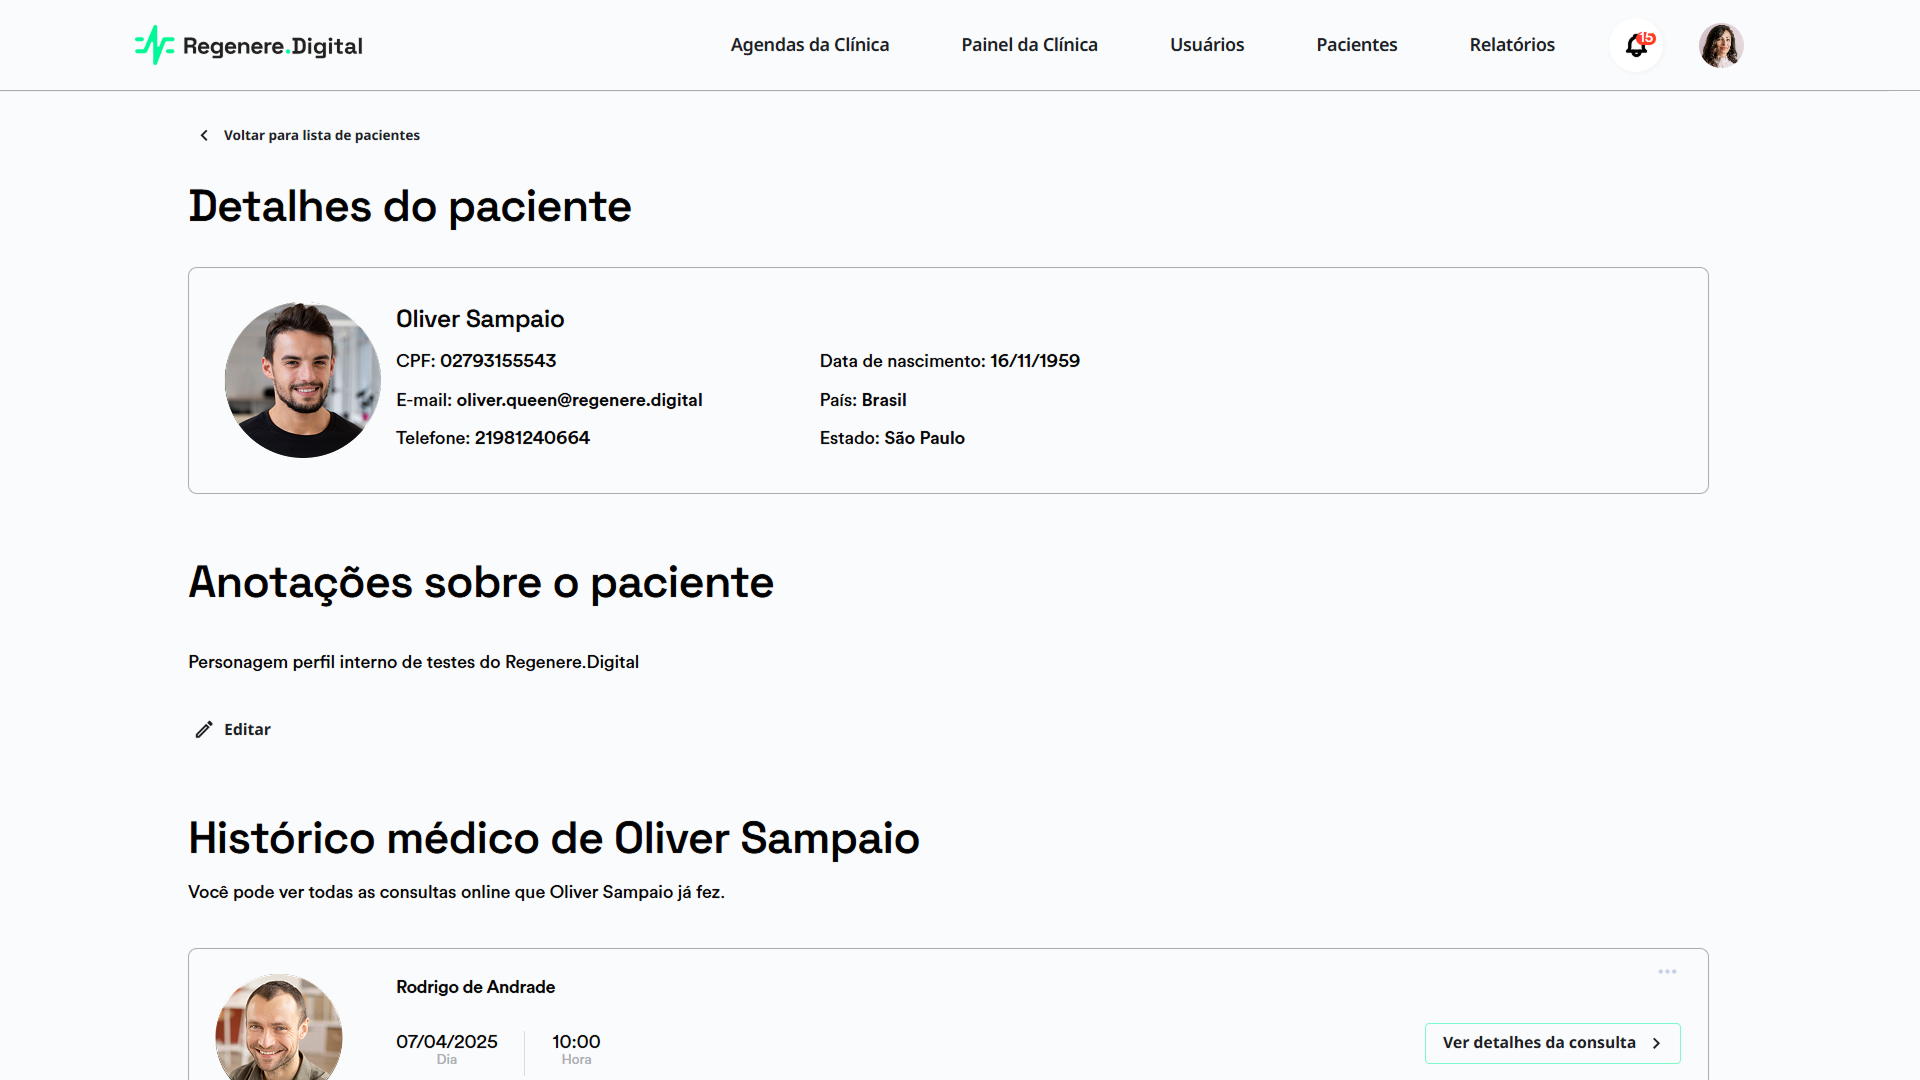The height and width of the screenshot is (1080, 1920).
Task: Click the back chevron arrow icon
Action: click(204, 135)
